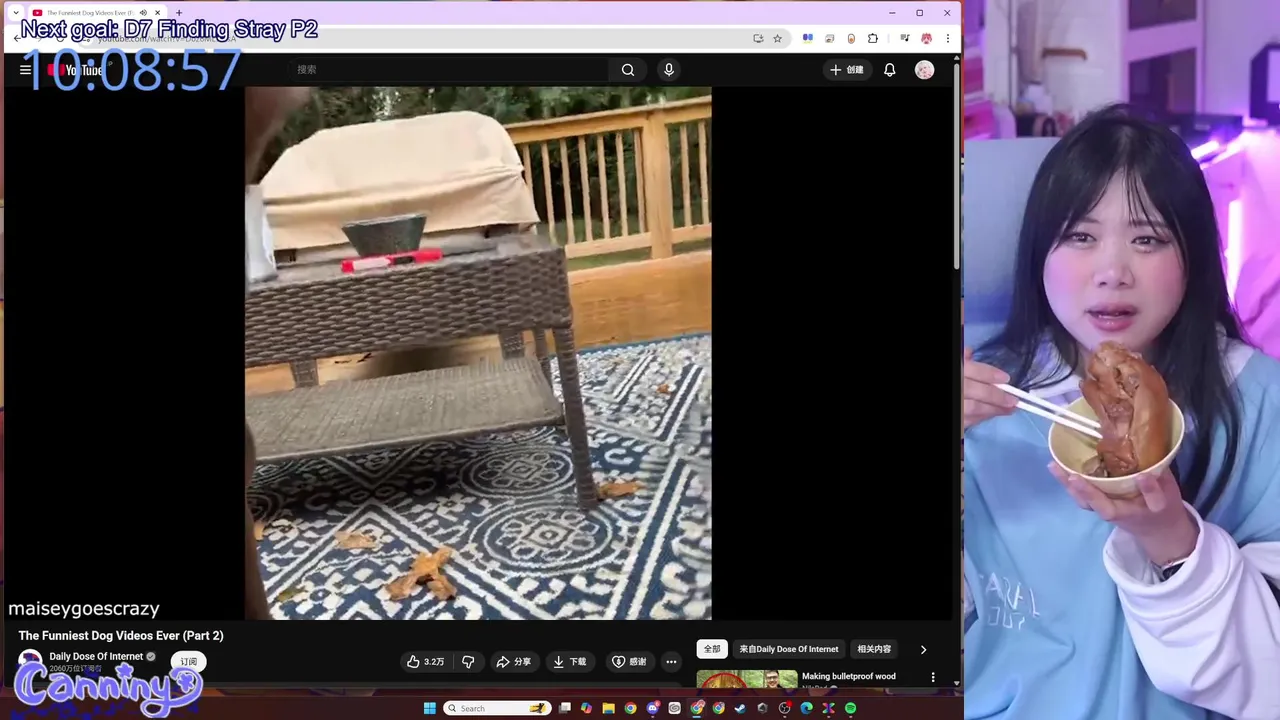Image resolution: width=1280 pixels, height=720 pixels.
Task: Open more actions three-dot menu under video
Action: coord(671,662)
